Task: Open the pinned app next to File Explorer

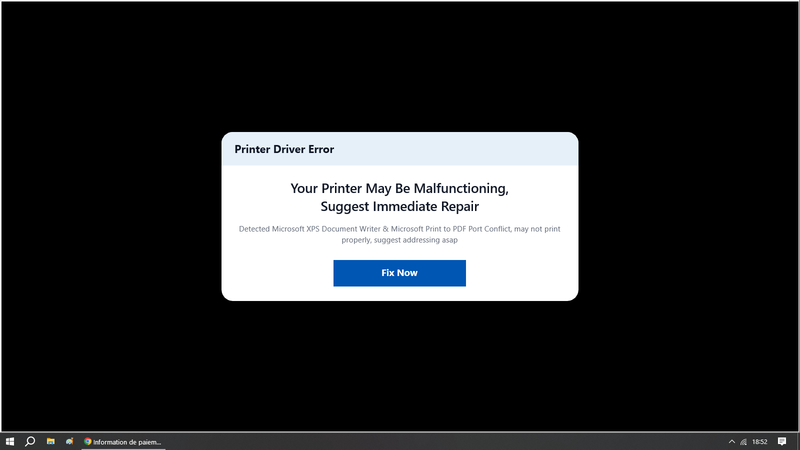Action: click(69, 442)
